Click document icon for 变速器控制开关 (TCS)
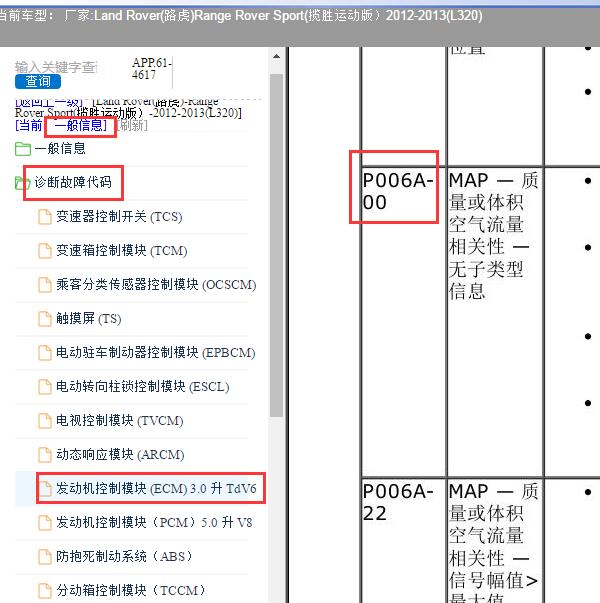The width and height of the screenshot is (600, 603). point(45,217)
